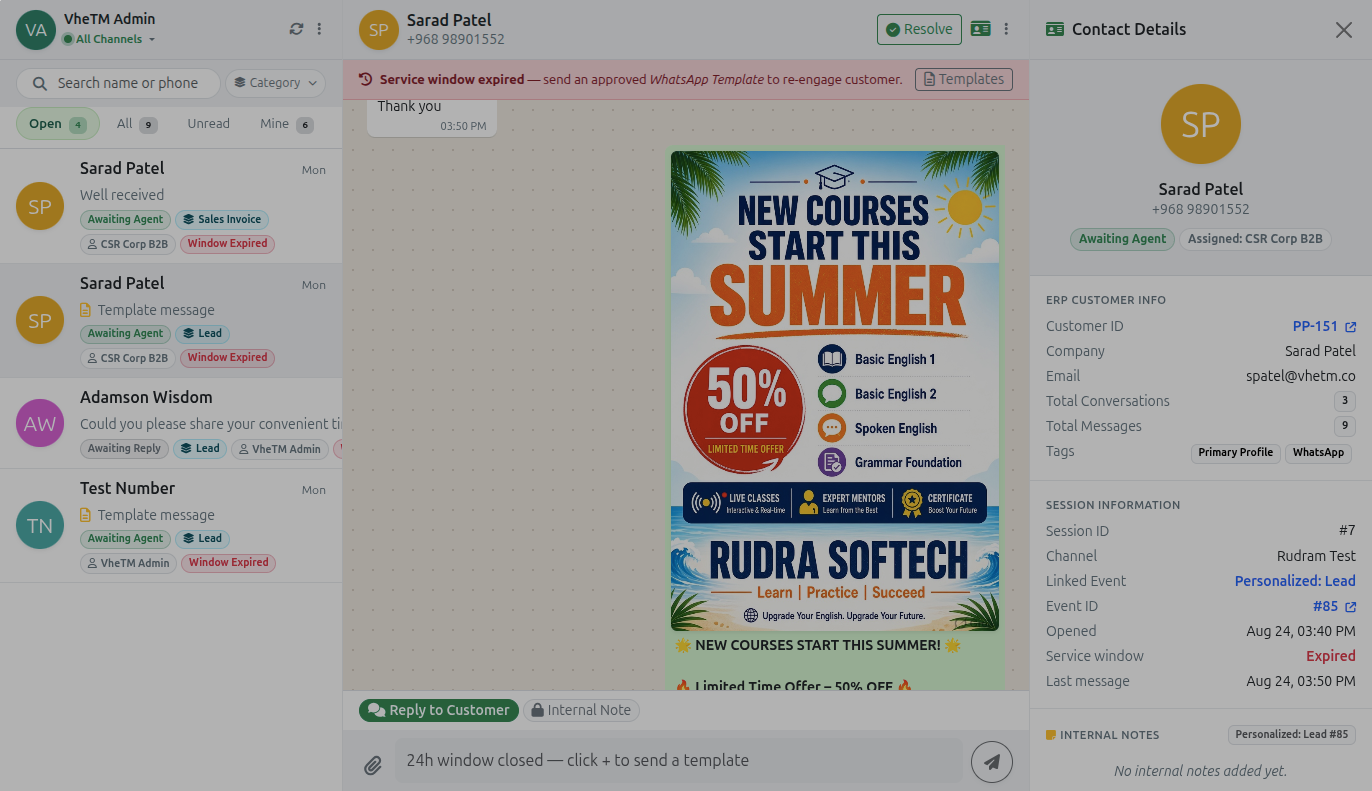Click the attachment paperclip icon
Viewport: 1372px width, 791px height.
(373, 765)
